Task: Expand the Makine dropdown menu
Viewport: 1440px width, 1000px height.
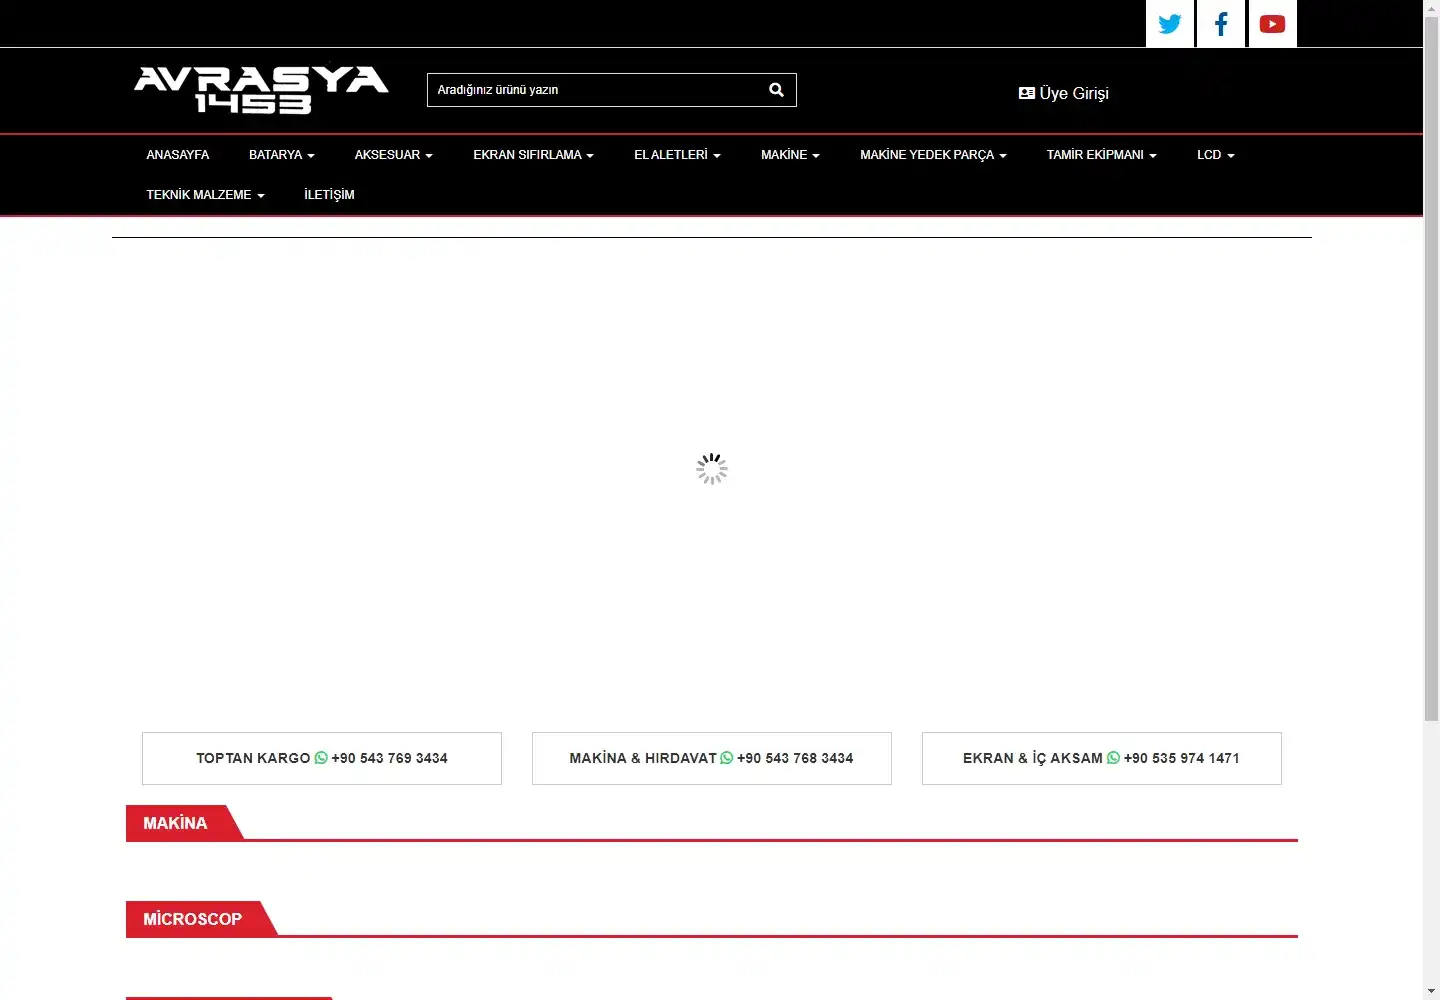Action: point(790,155)
